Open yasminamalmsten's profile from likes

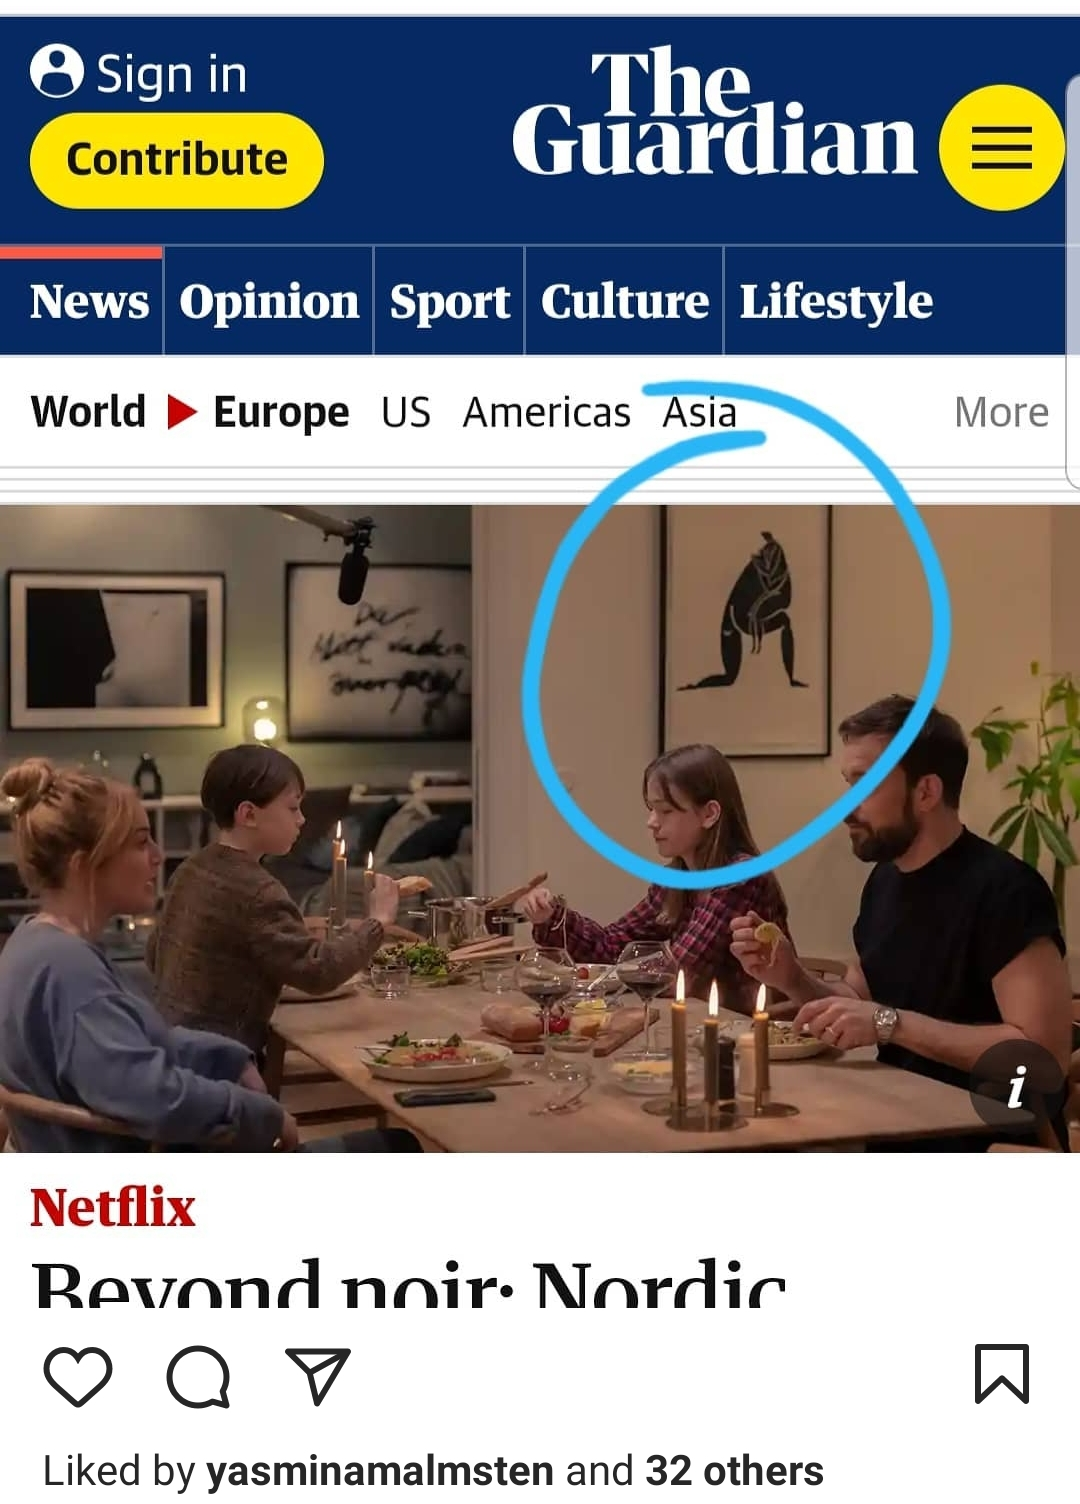point(380,1471)
